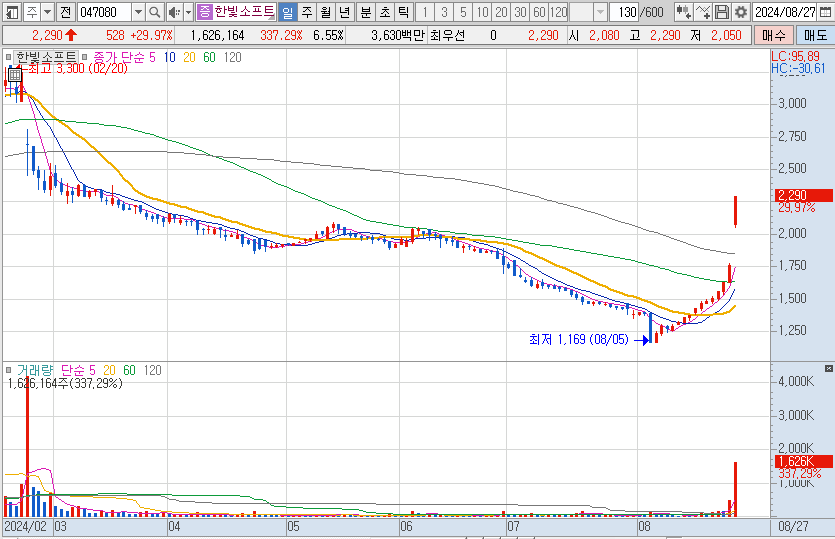
Task: Click the 최저 1,169 (08/05) low marker
Action: tap(579, 339)
